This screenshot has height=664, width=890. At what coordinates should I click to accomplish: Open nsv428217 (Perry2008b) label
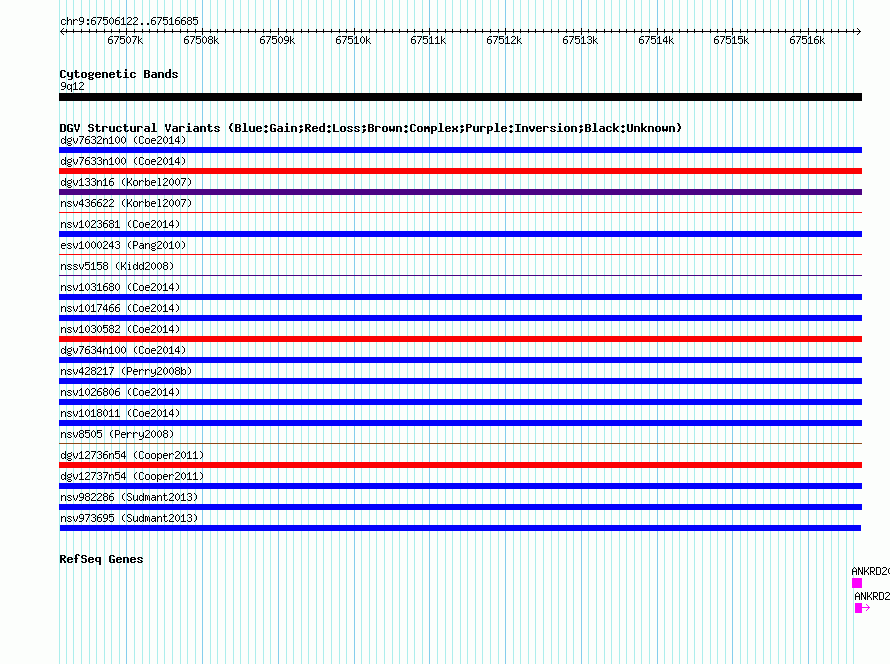click(x=126, y=371)
